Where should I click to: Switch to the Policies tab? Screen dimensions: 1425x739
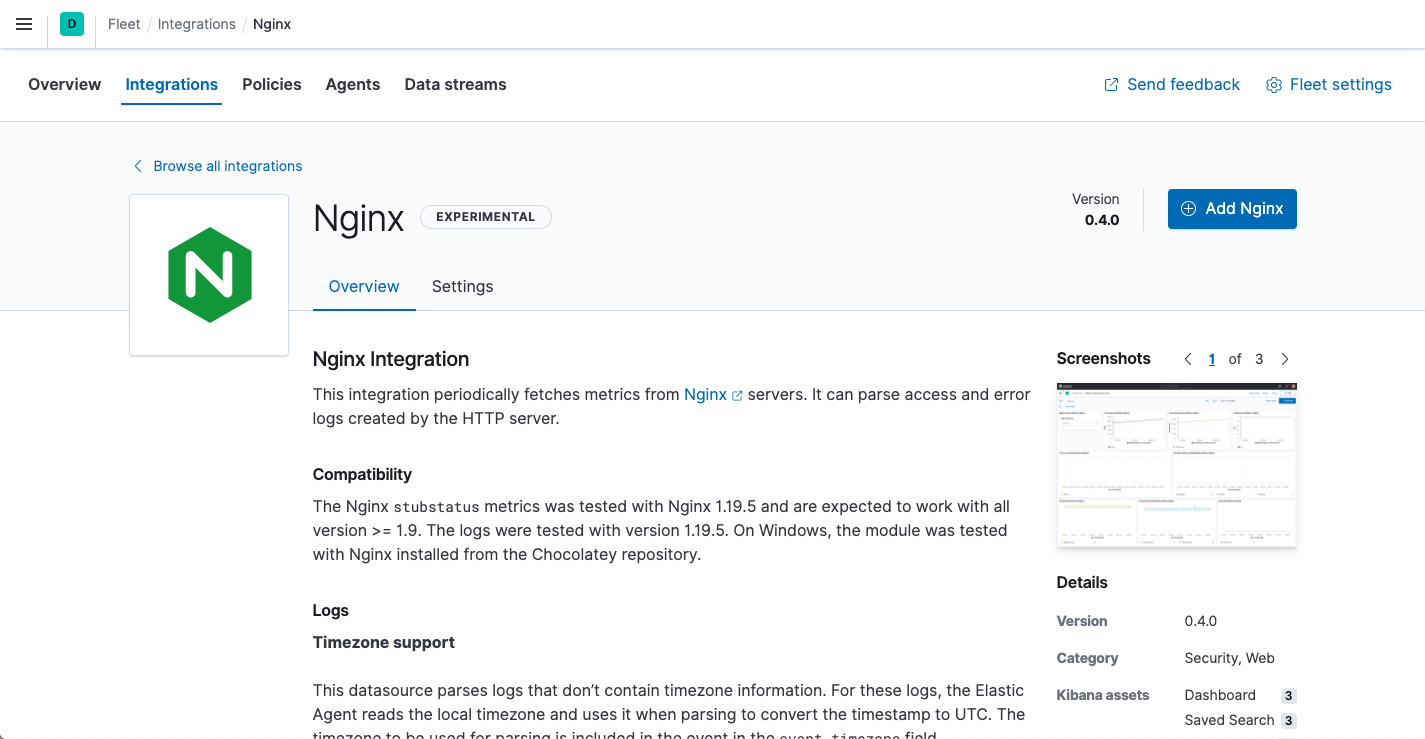tap(271, 85)
